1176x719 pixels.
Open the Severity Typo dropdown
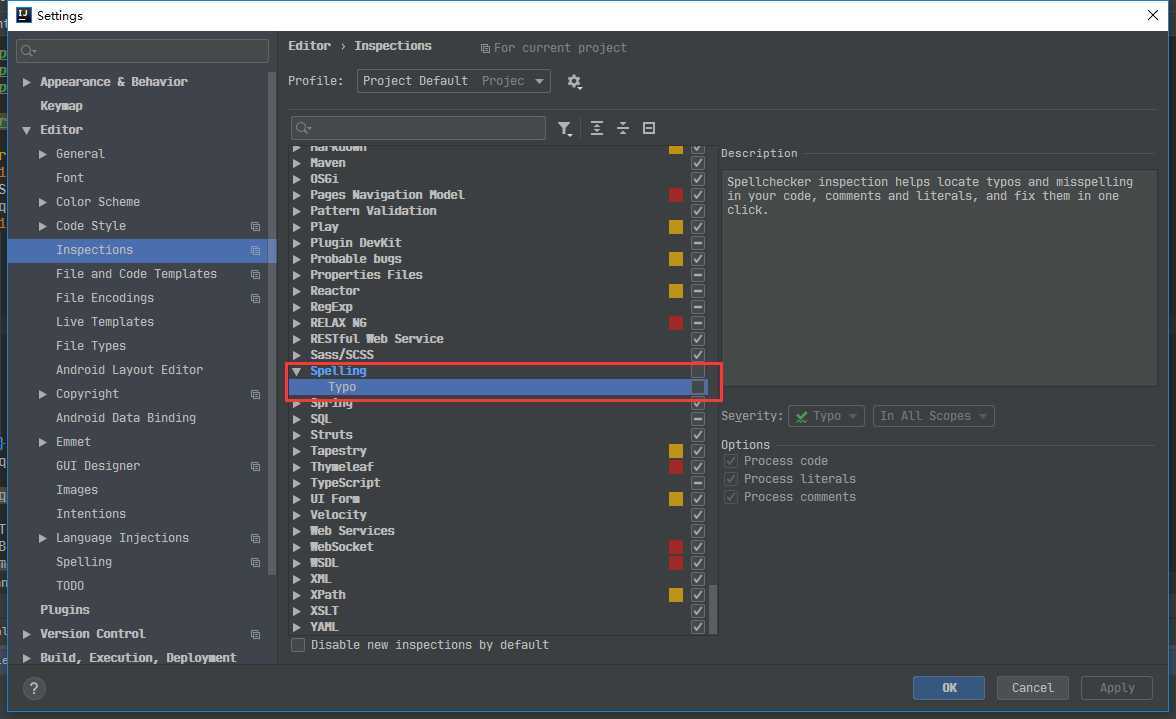[826, 416]
